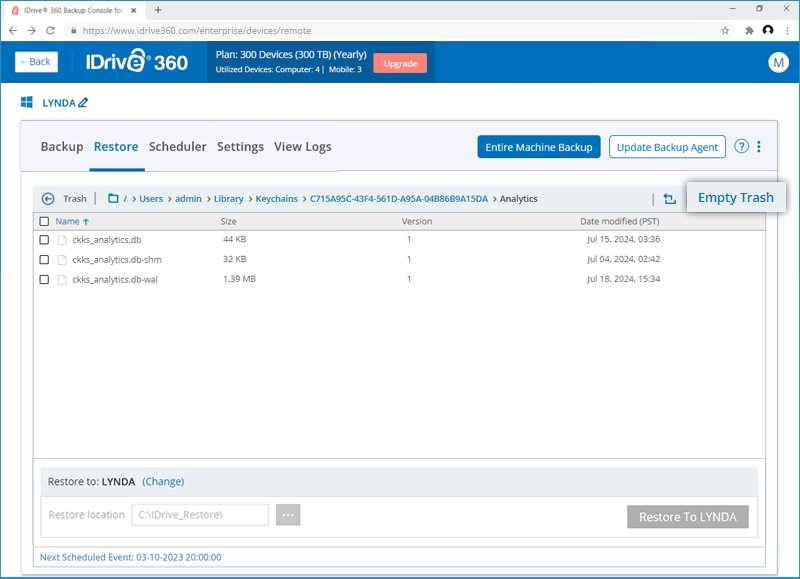Click the padlock site info icon

73,31
